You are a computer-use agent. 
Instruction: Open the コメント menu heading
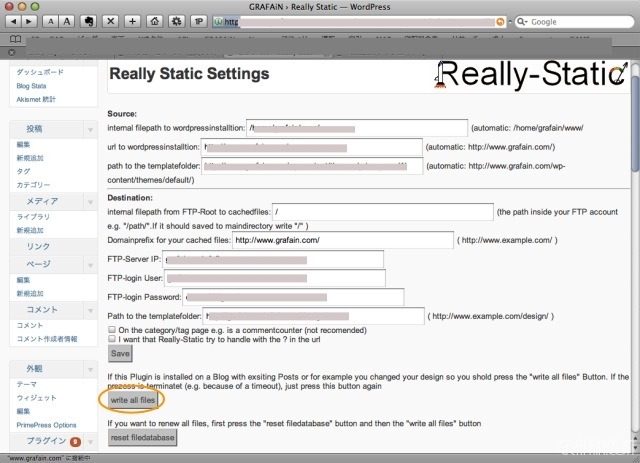pyautogui.click(x=42, y=310)
